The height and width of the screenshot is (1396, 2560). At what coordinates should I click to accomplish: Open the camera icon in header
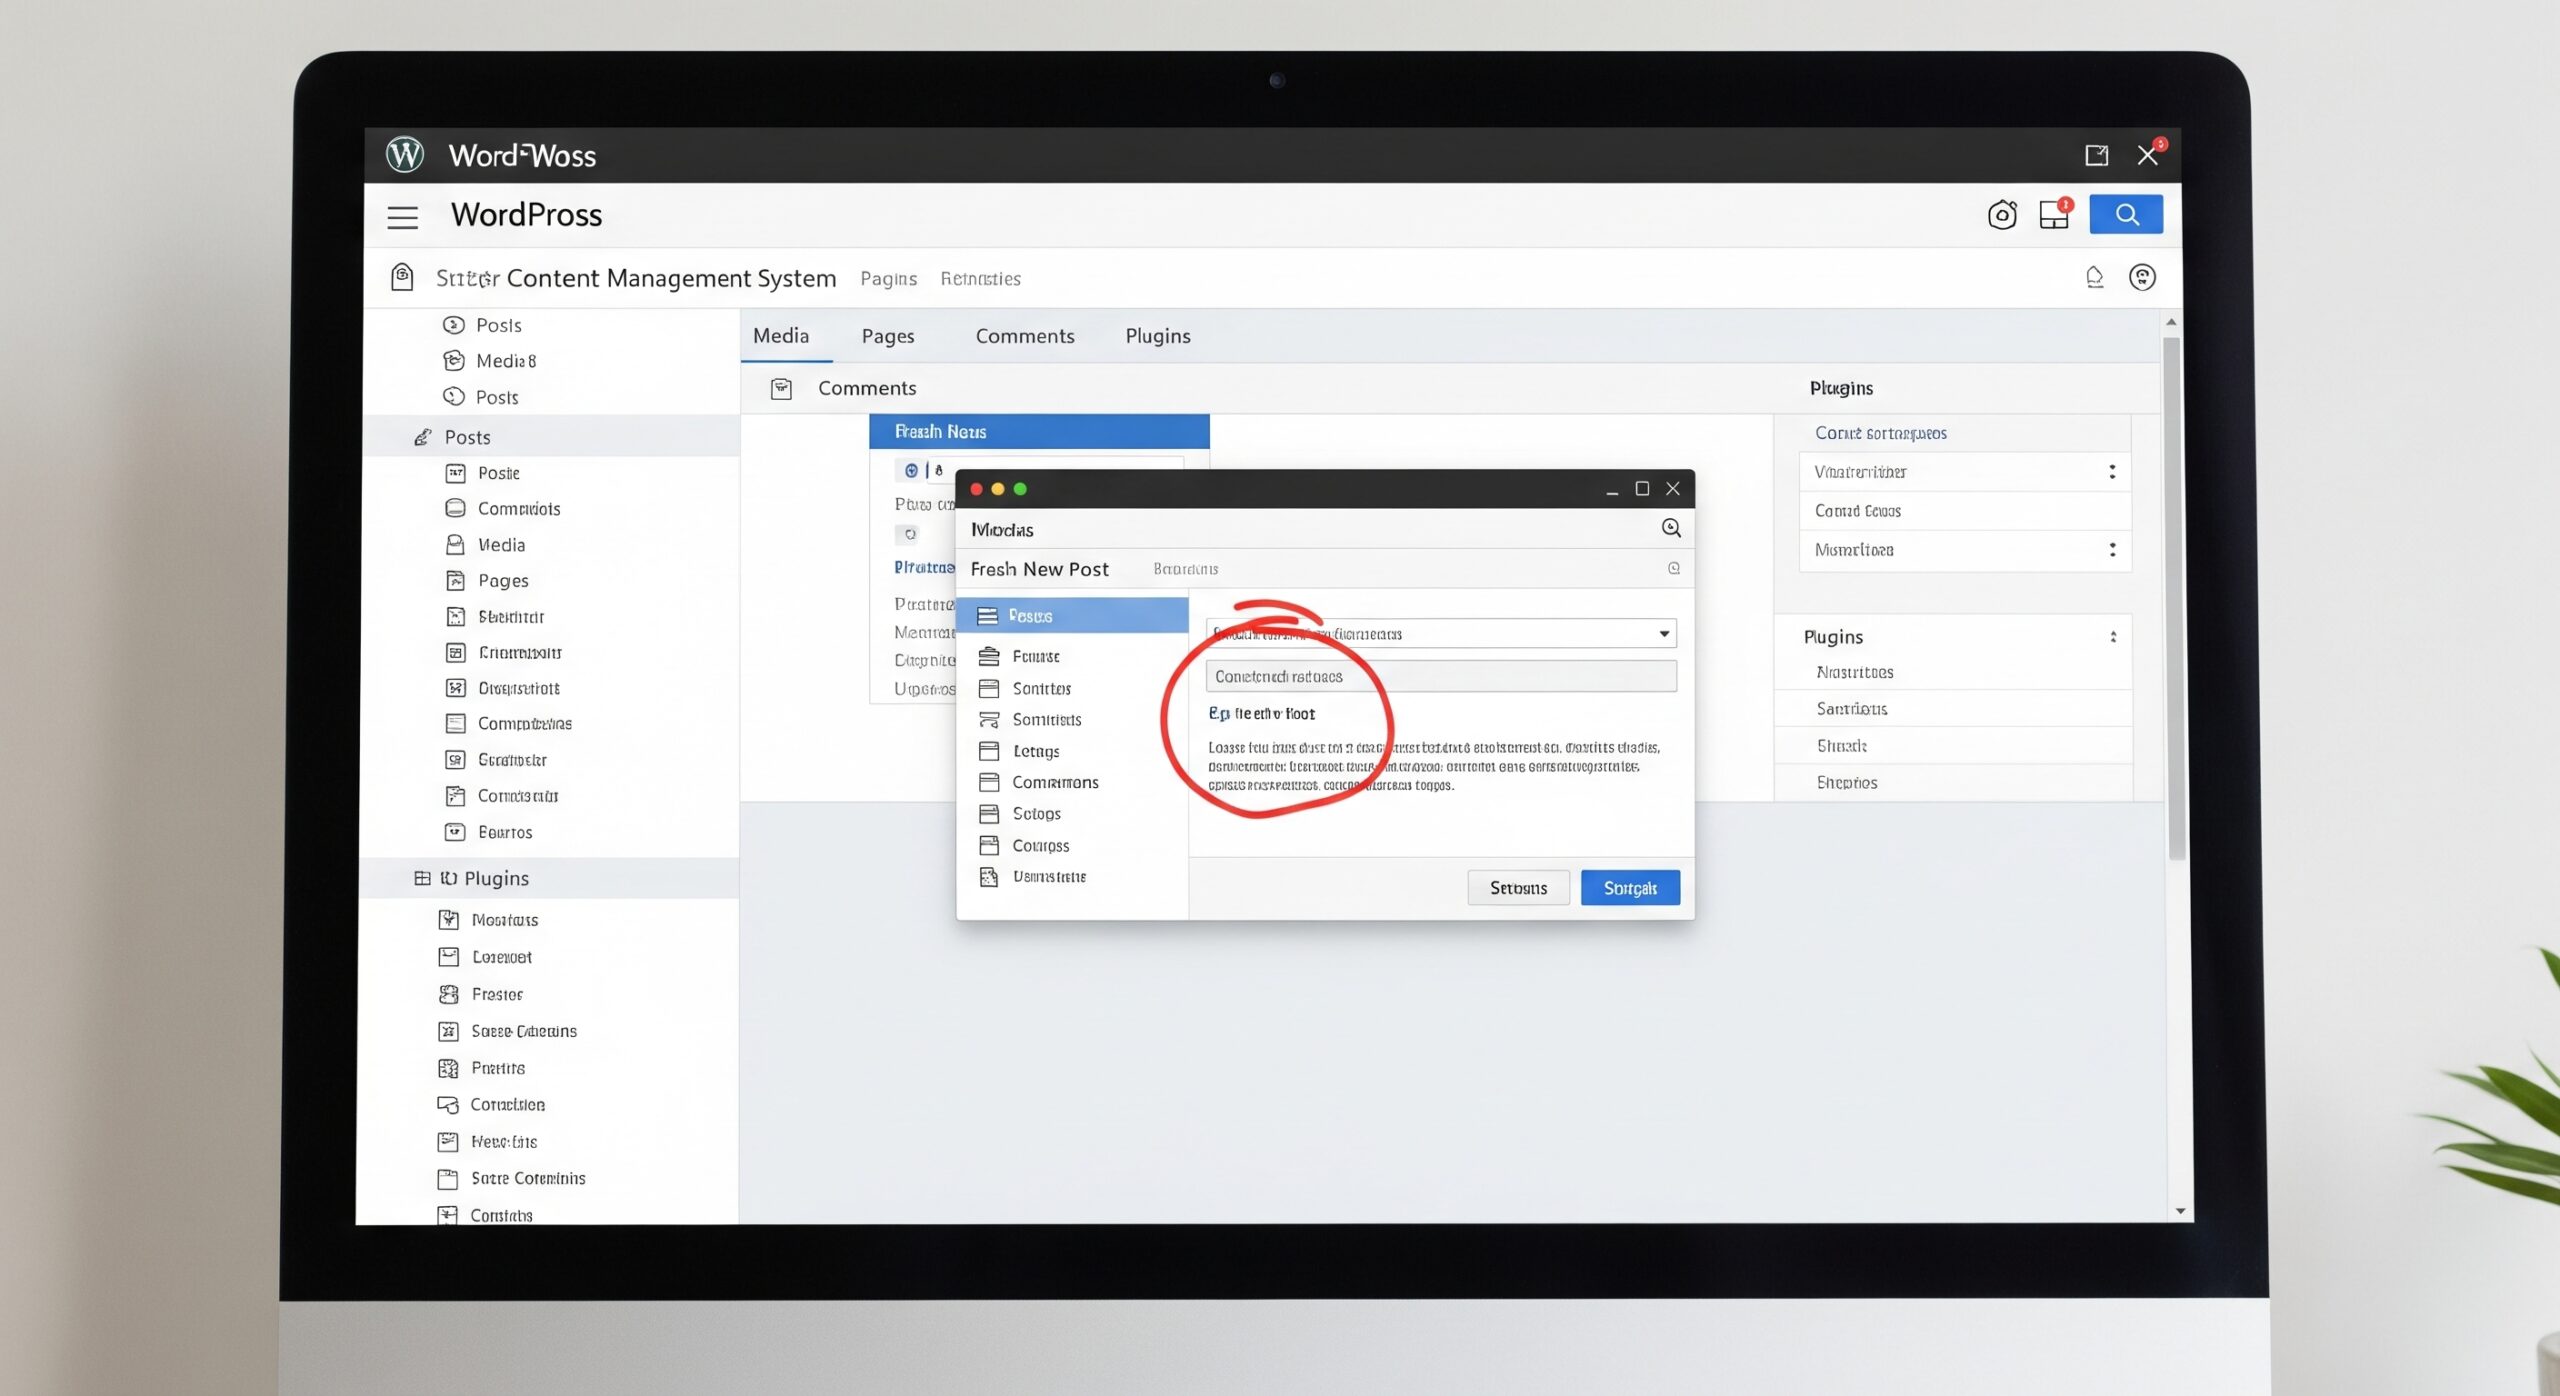pos(2002,215)
